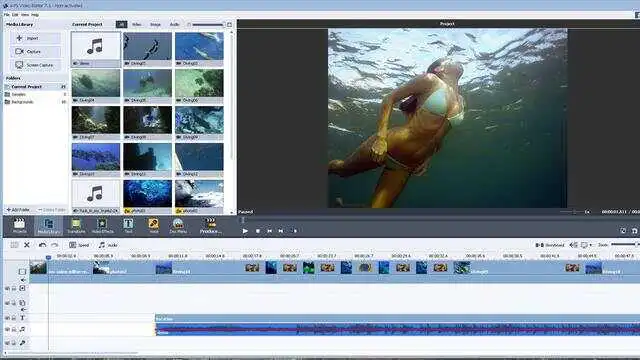640x360 pixels.
Task: Open the Disc Menu section
Action: pyautogui.click(x=178, y=226)
